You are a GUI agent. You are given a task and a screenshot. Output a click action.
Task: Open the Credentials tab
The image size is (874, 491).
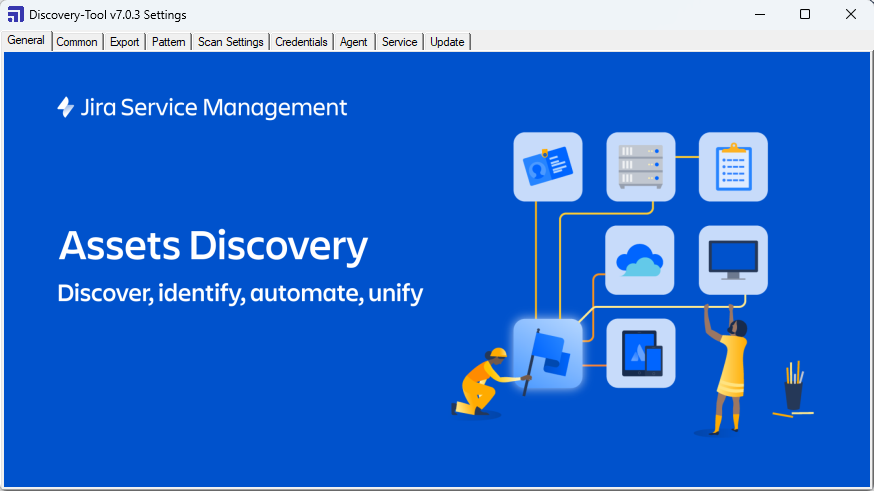[301, 42]
